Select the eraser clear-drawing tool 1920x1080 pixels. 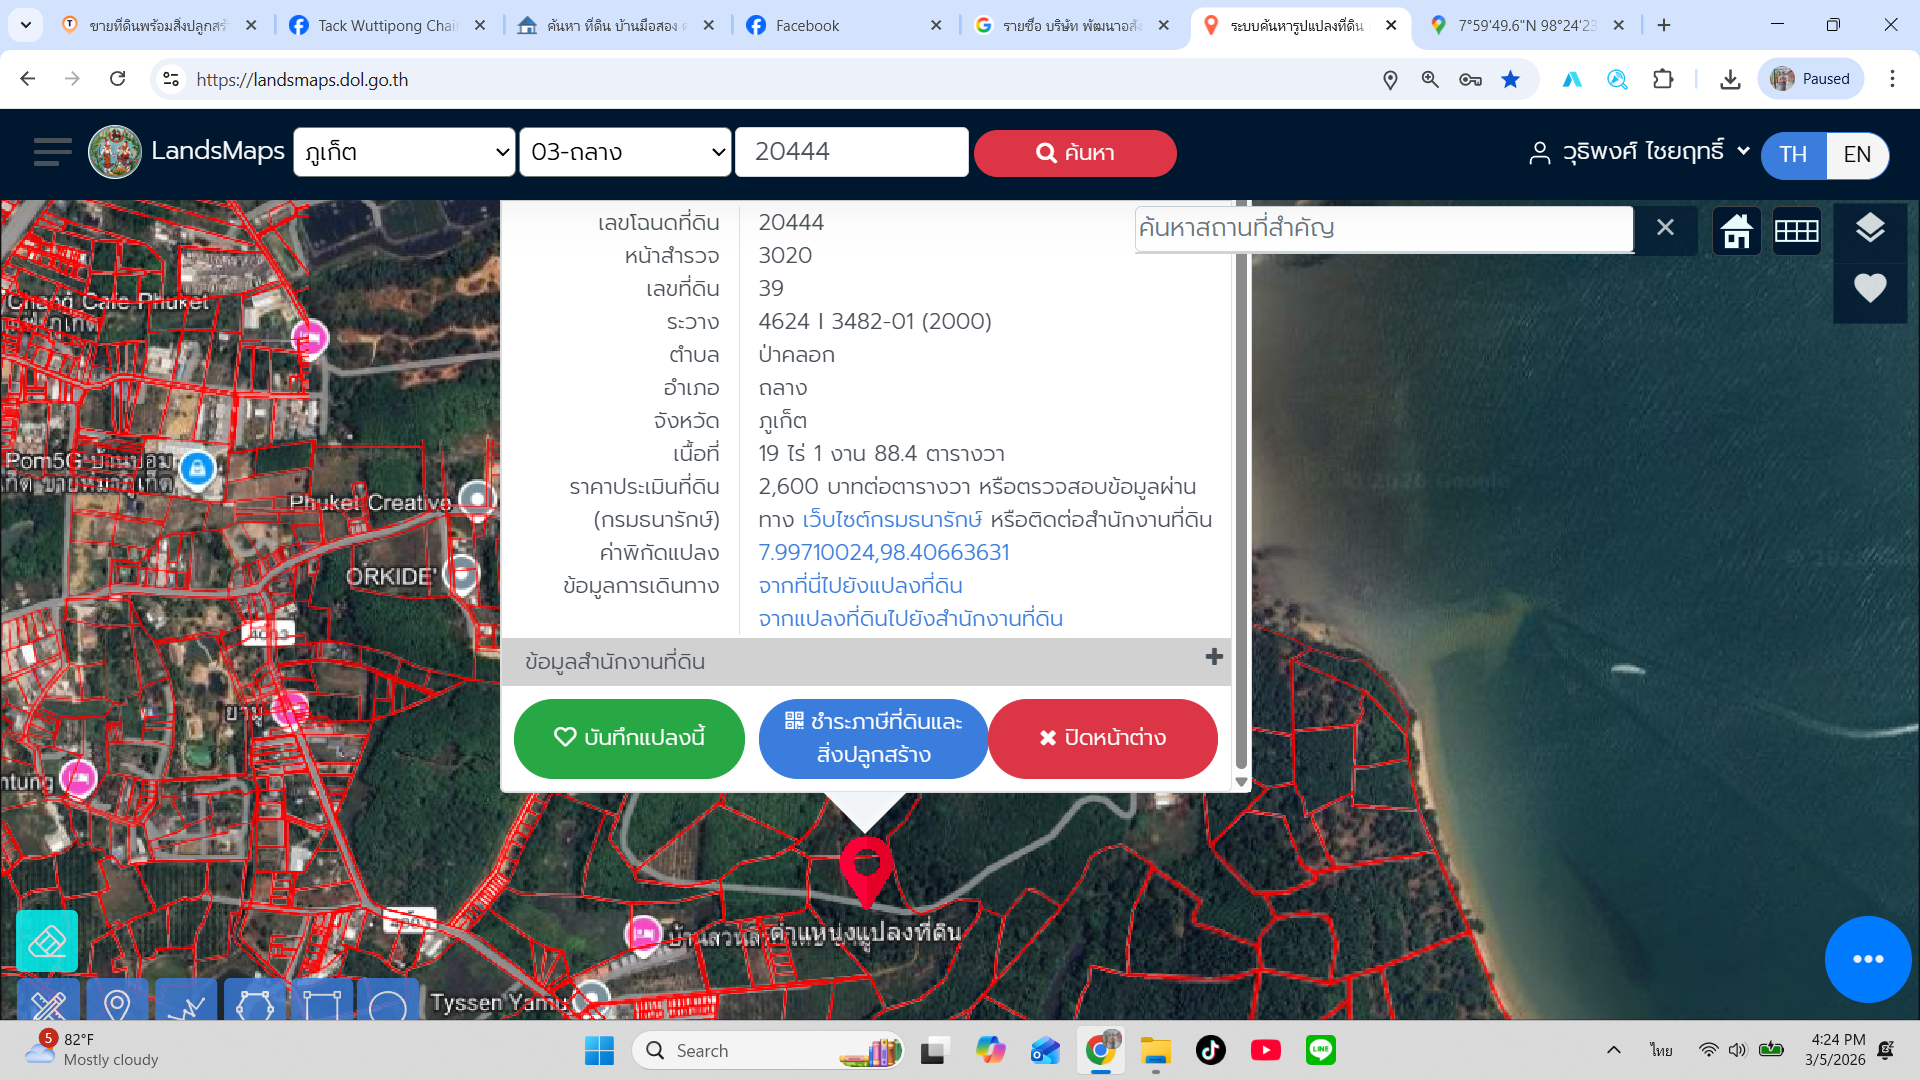47,941
